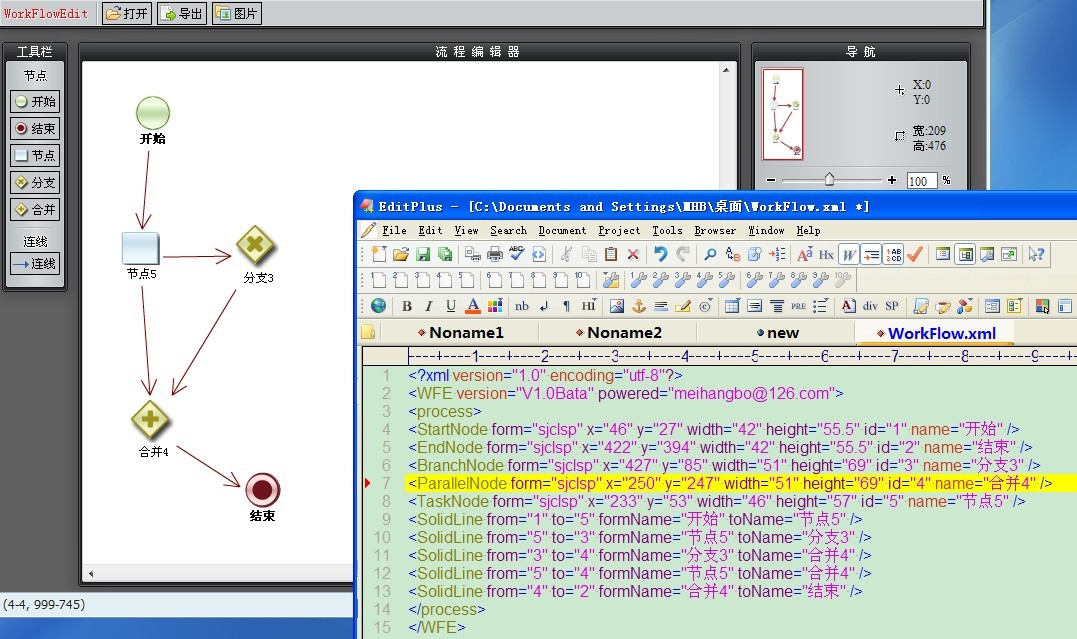
Task: Toggle Italic formatting in HTML toolbar
Action: pyautogui.click(x=429, y=306)
